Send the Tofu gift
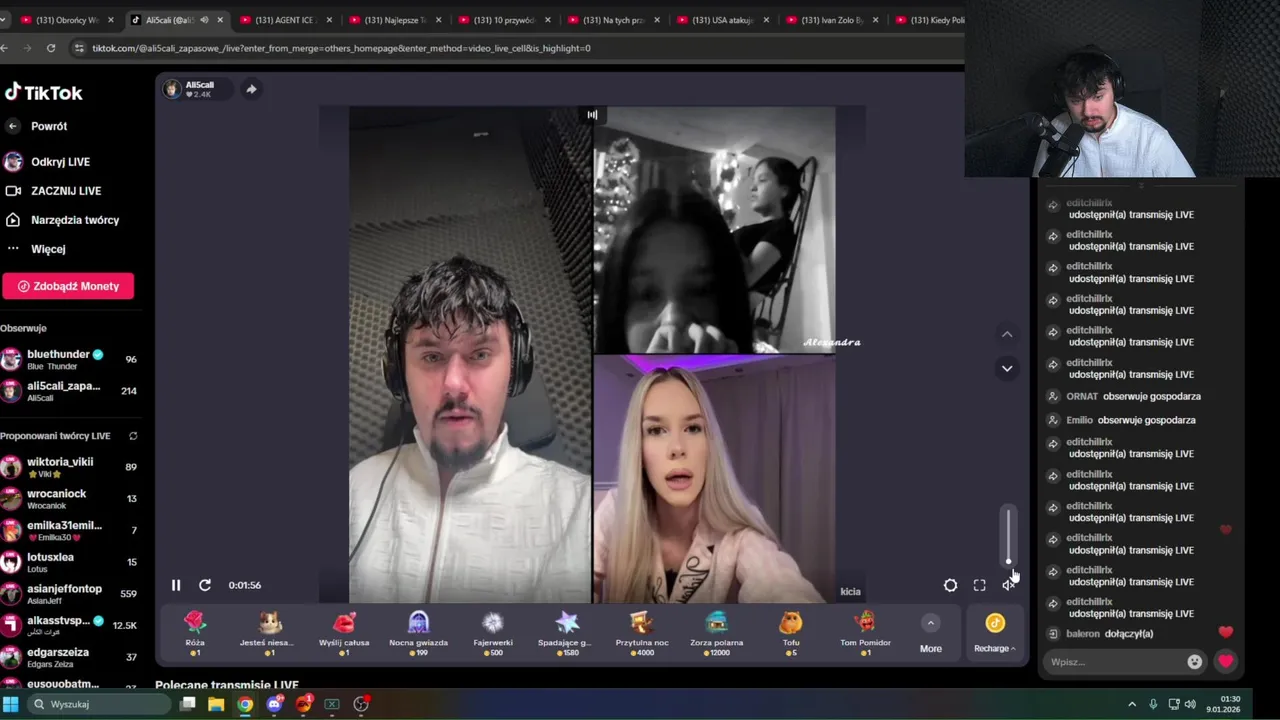This screenshot has width=1280, height=720. point(791,633)
